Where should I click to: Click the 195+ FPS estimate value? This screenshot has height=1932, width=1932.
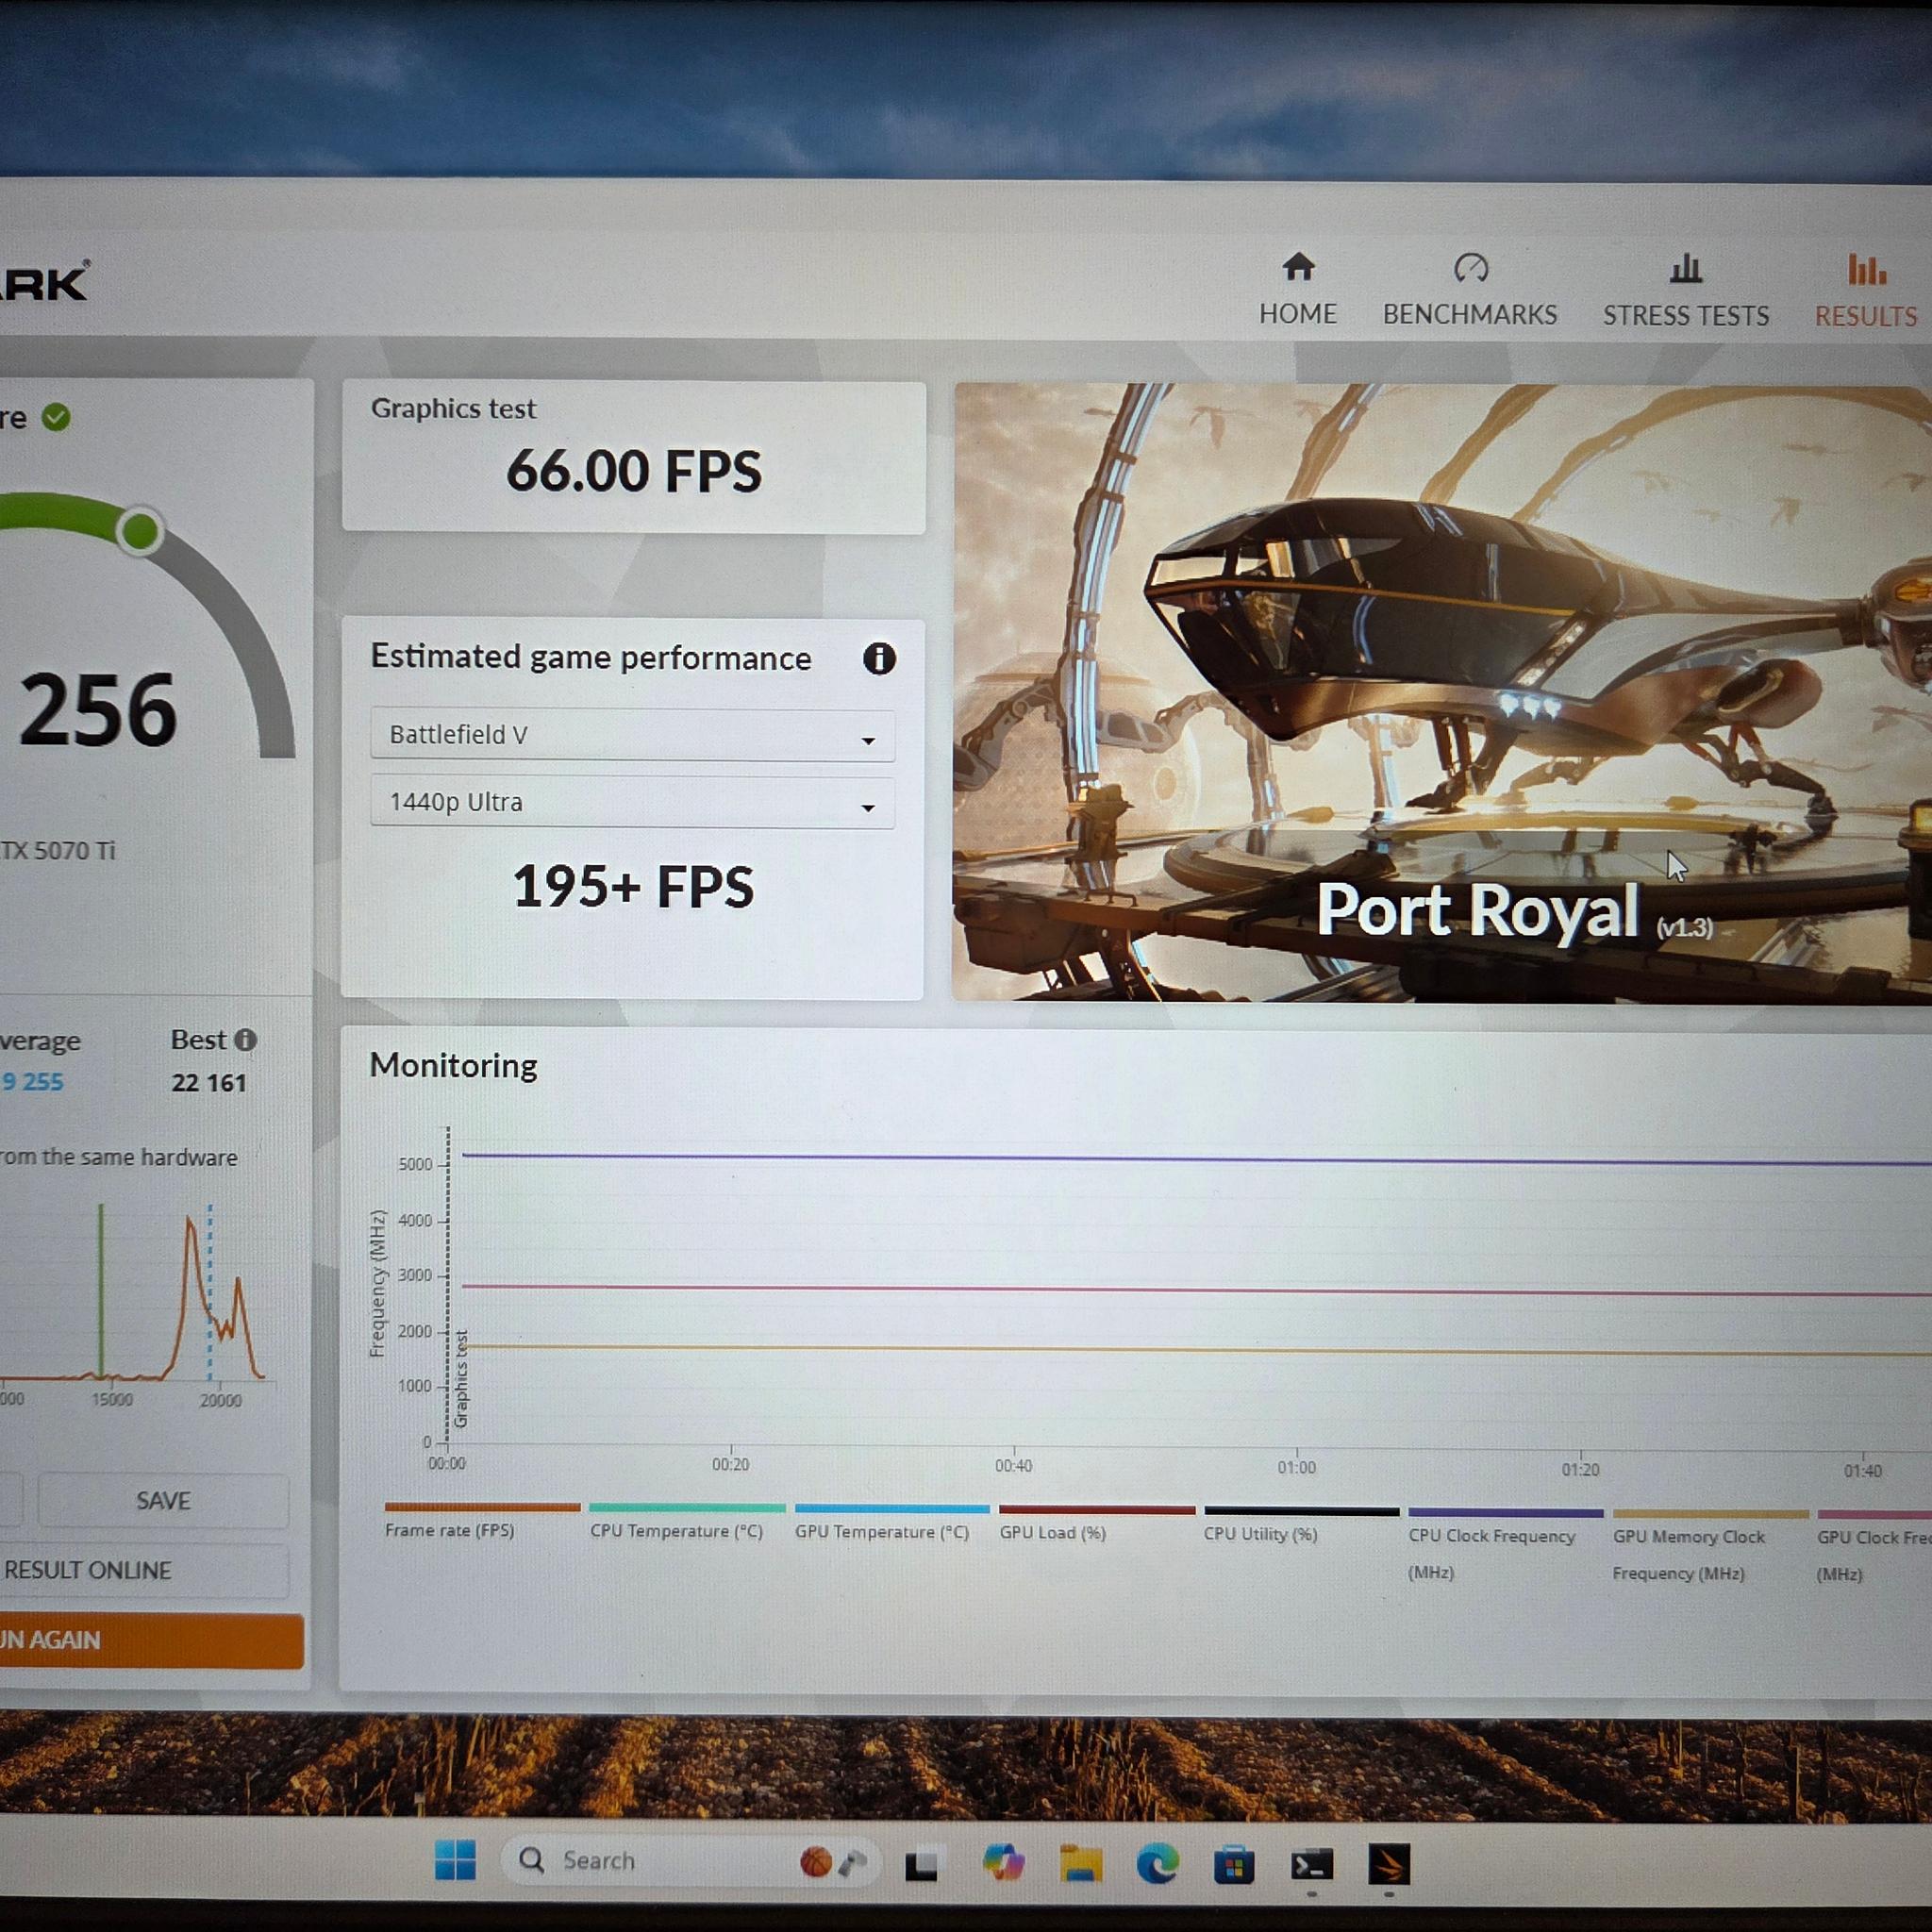pos(632,887)
